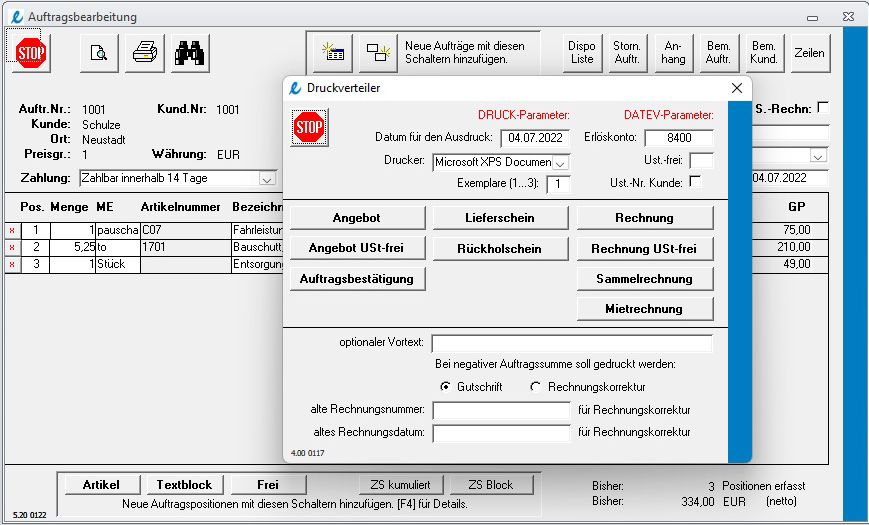
Task: Click the optionaler Vortext field
Action: (572, 343)
